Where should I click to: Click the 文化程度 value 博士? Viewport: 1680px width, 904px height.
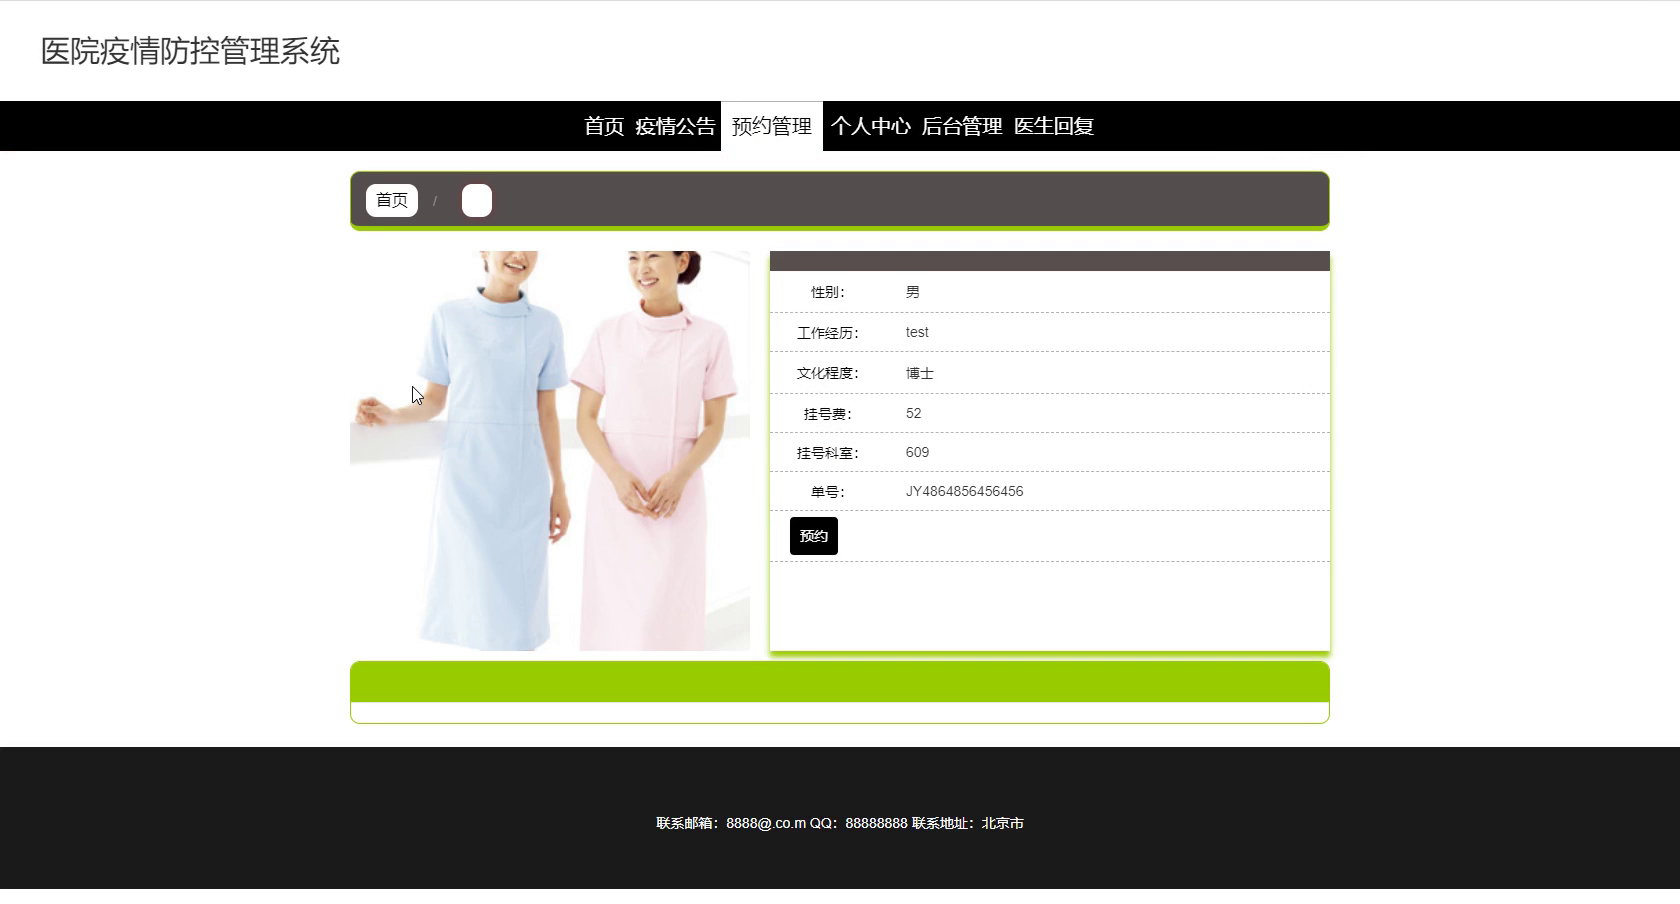pos(919,373)
